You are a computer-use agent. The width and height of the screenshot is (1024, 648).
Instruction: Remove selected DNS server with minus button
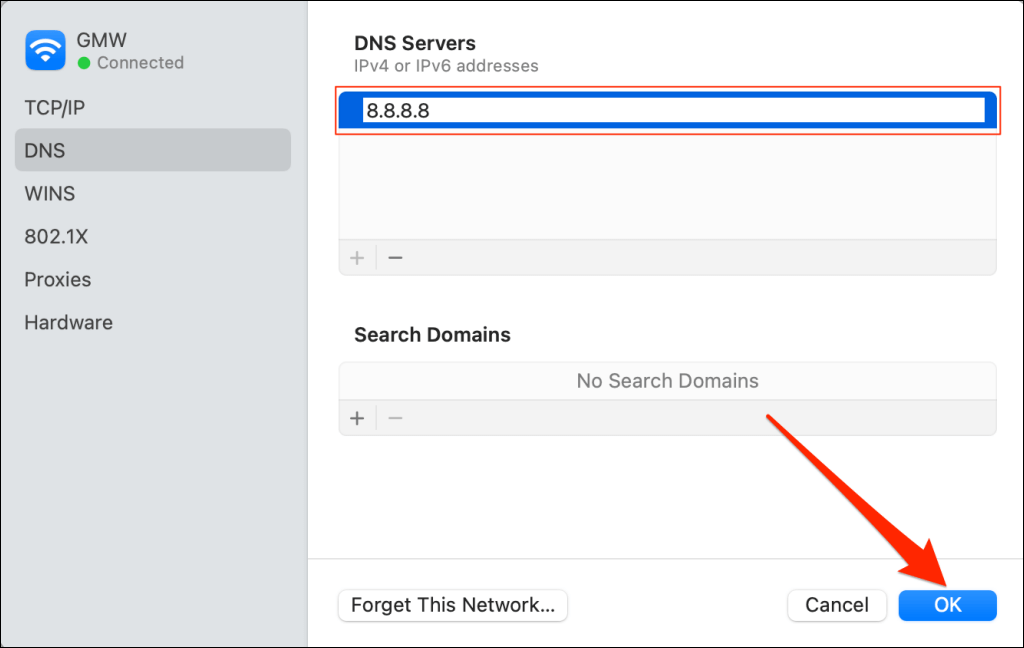395,258
